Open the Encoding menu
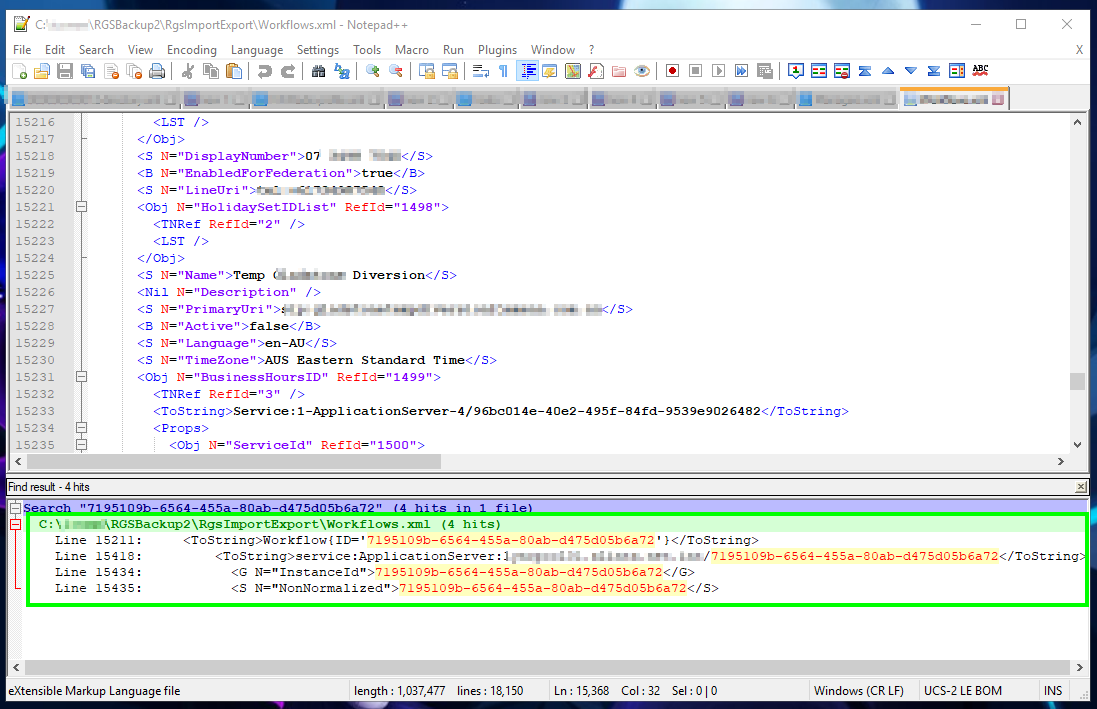 [x=192, y=50]
